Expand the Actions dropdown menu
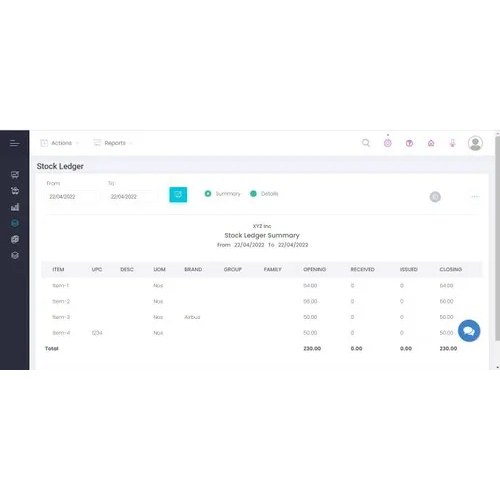This screenshot has height=500, width=500. [x=60, y=143]
